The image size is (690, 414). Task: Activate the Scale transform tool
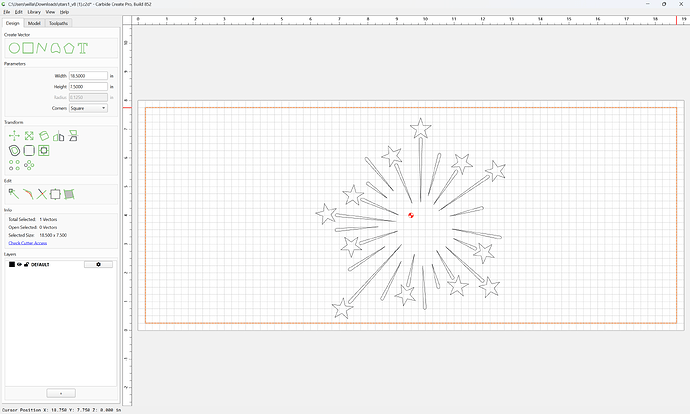tap(29, 136)
